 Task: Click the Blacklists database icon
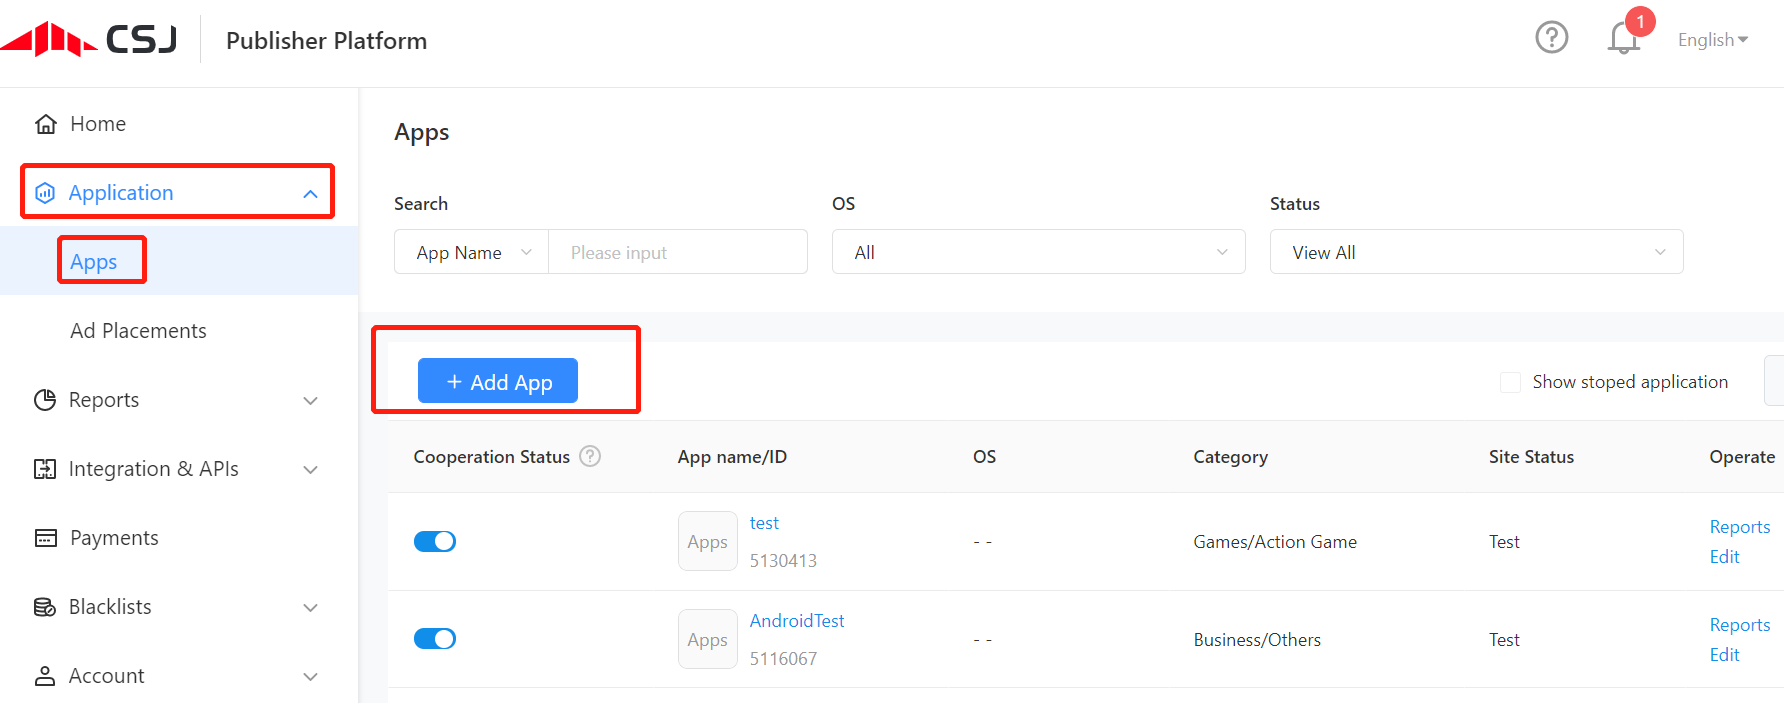[x=45, y=607]
